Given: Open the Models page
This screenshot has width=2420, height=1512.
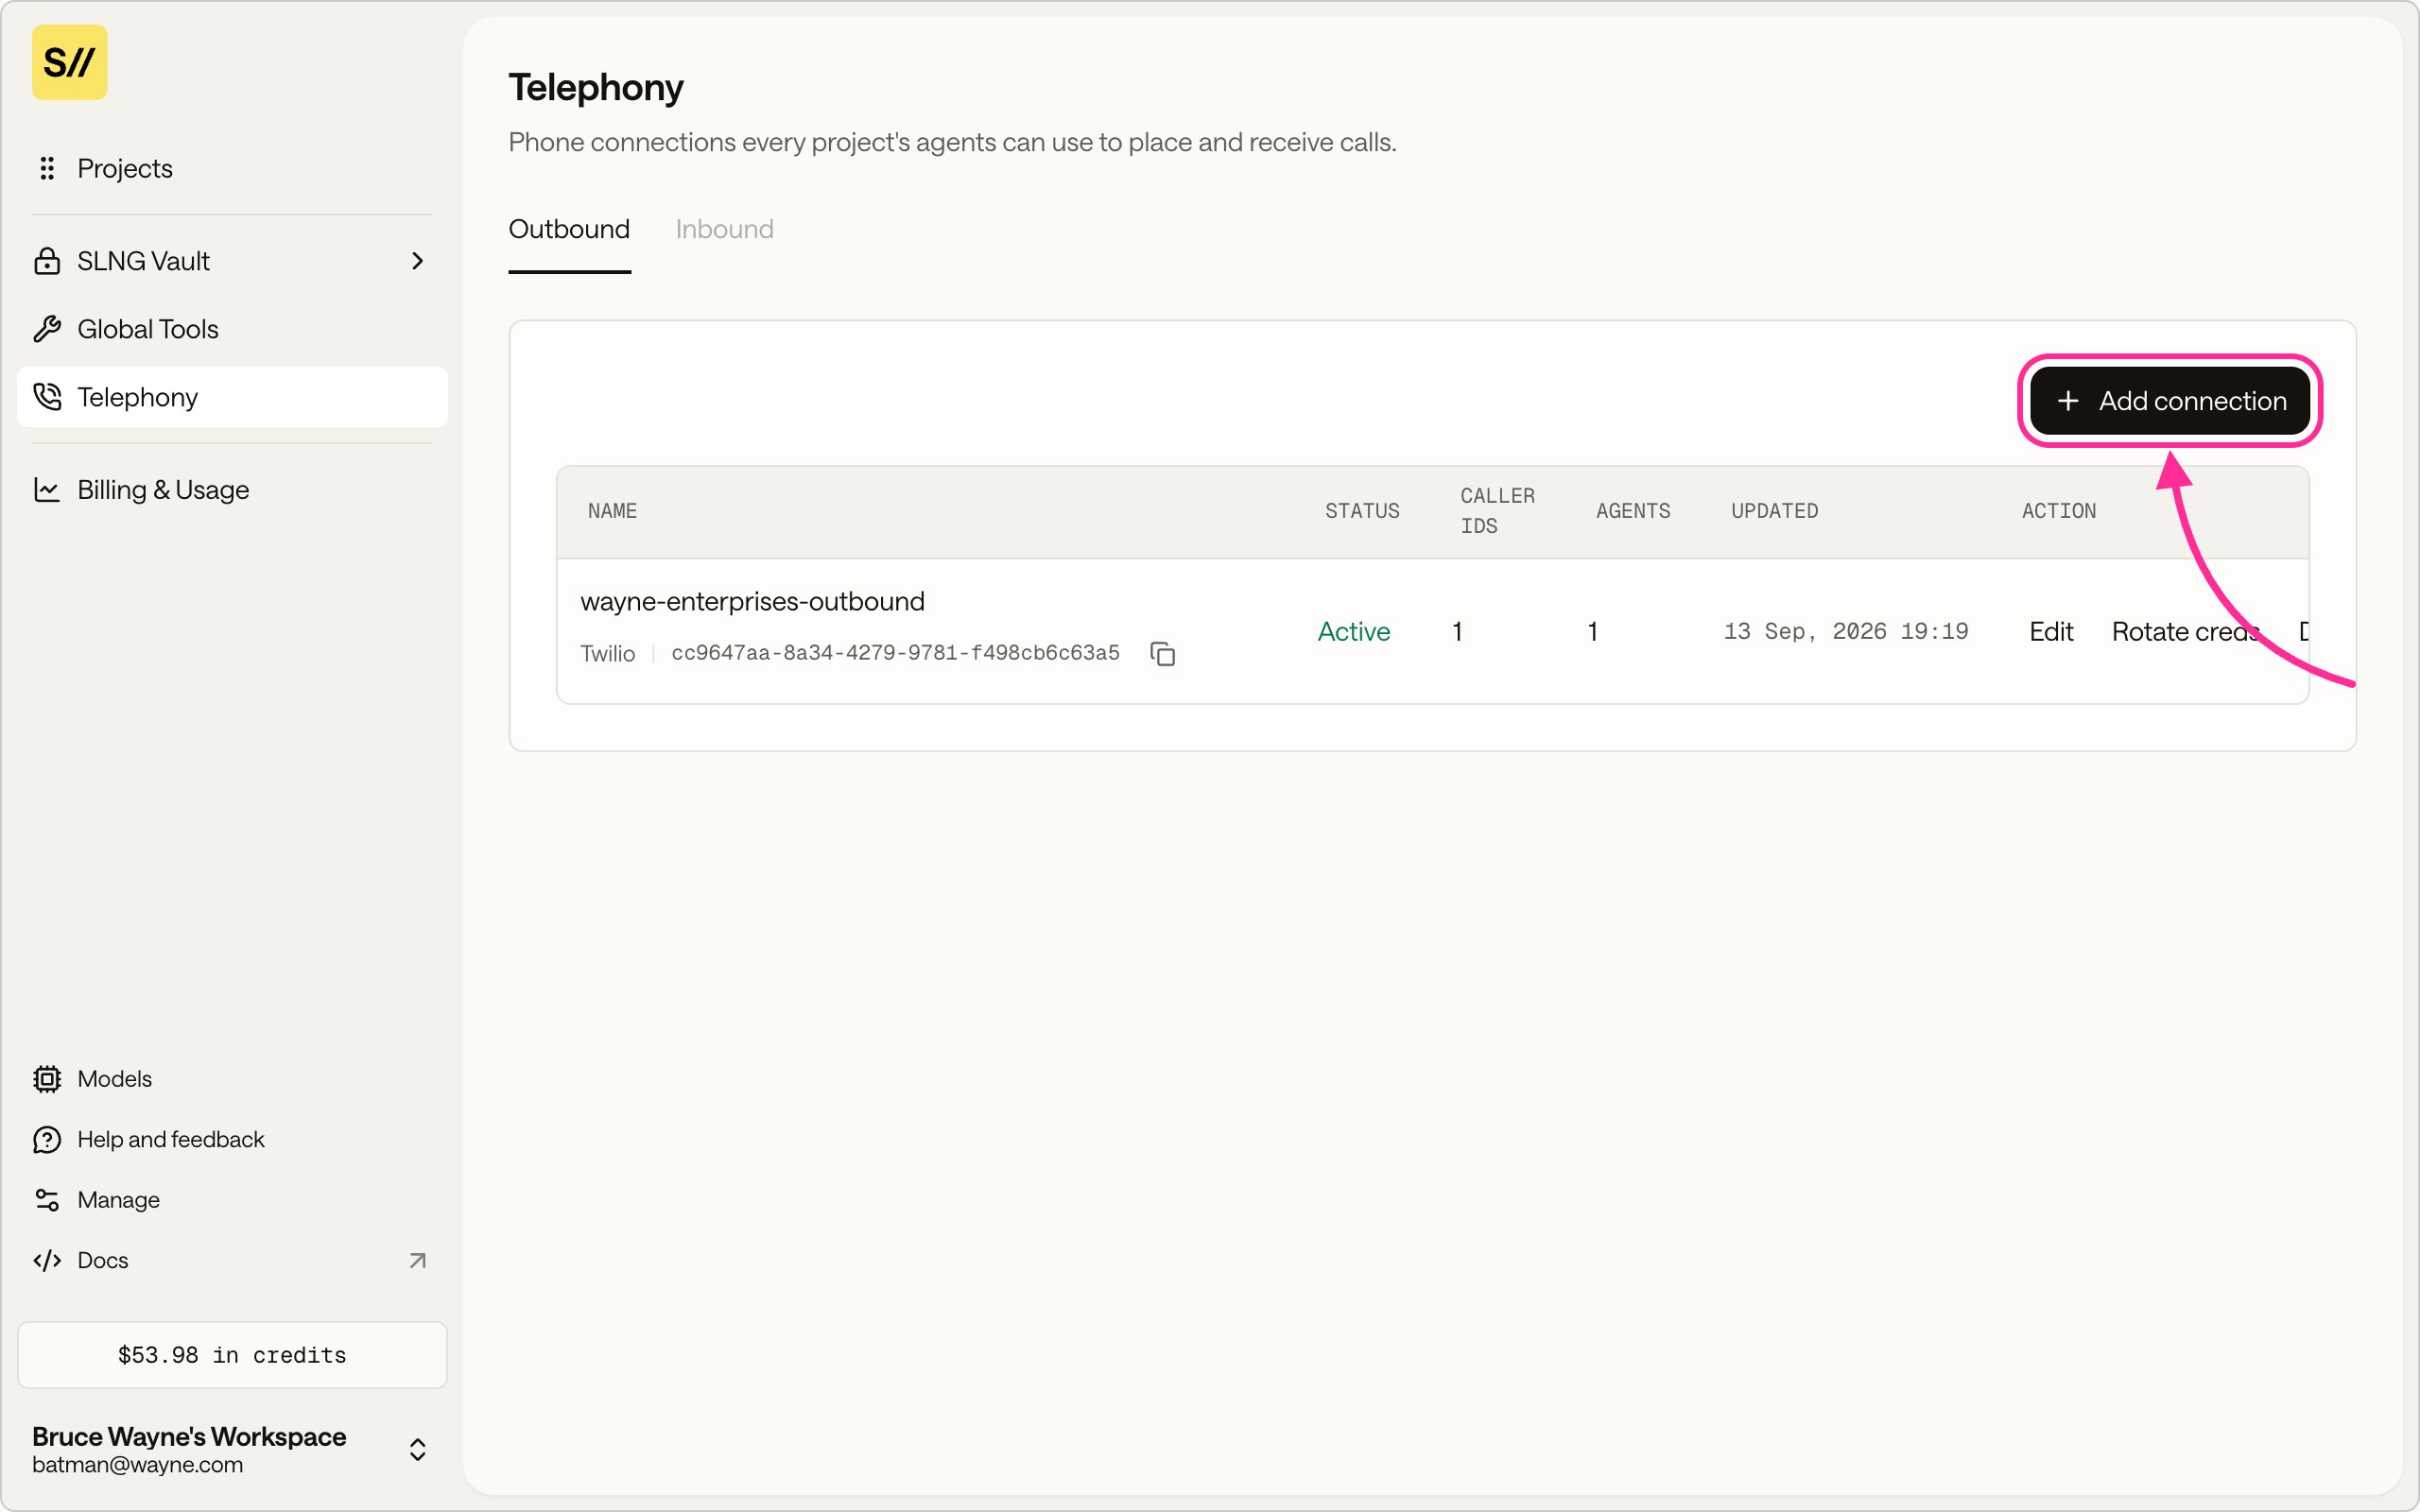Looking at the screenshot, I should [232, 1079].
